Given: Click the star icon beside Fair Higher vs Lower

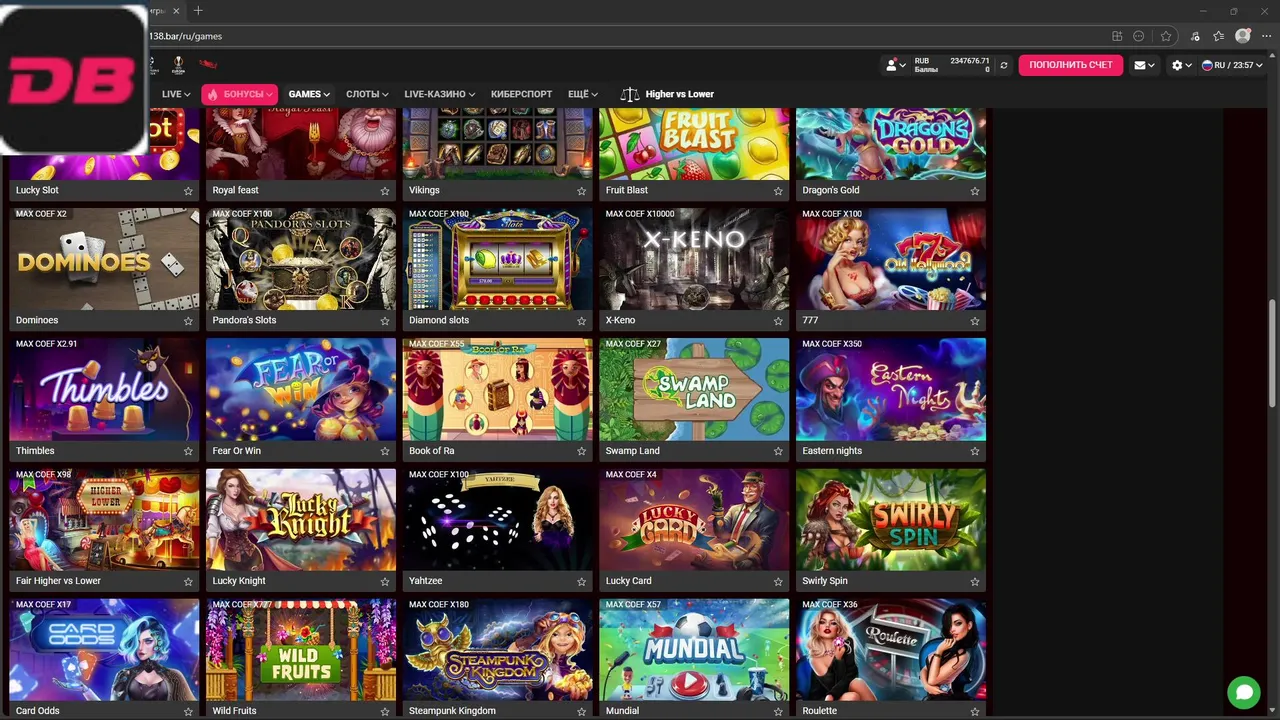Looking at the screenshot, I should 188,581.
